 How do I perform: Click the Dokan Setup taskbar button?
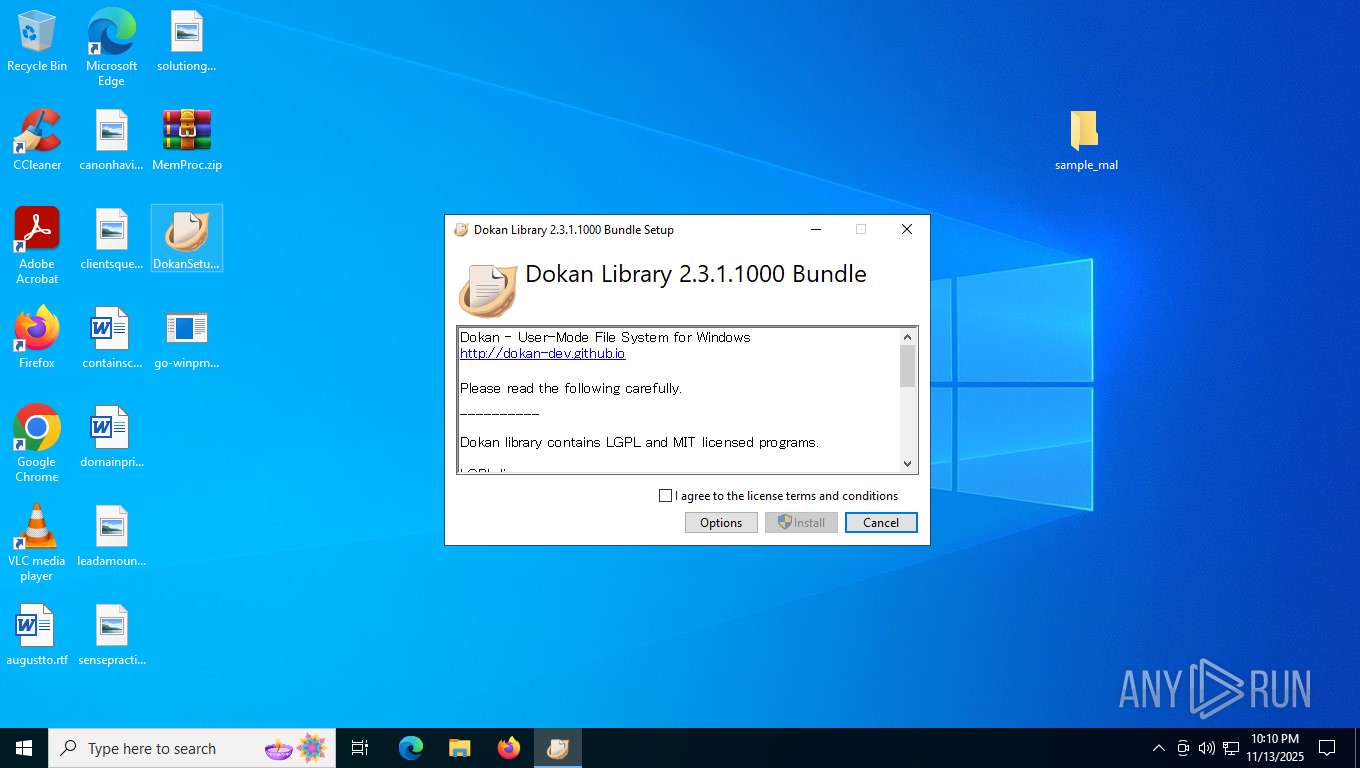coord(557,748)
